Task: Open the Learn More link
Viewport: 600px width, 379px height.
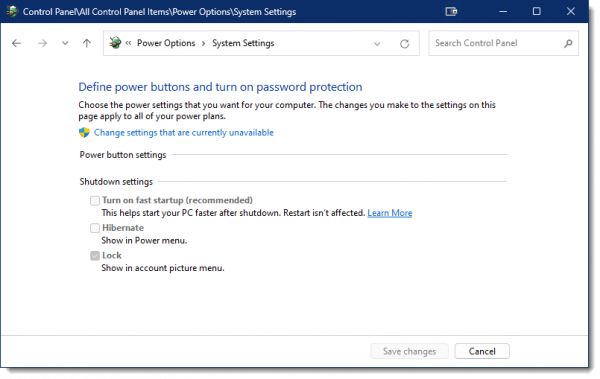Action: [x=390, y=213]
